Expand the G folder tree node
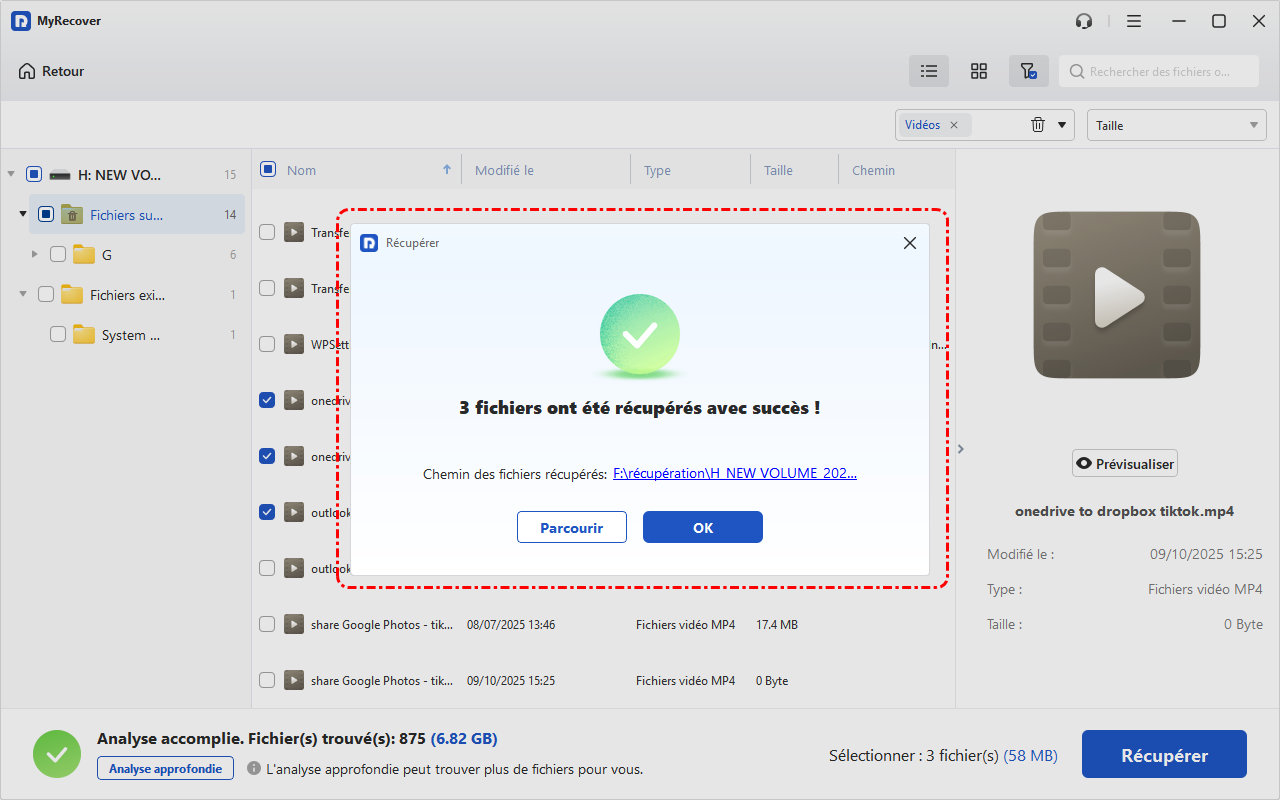This screenshot has height=800, width=1280. tap(35, 255)
